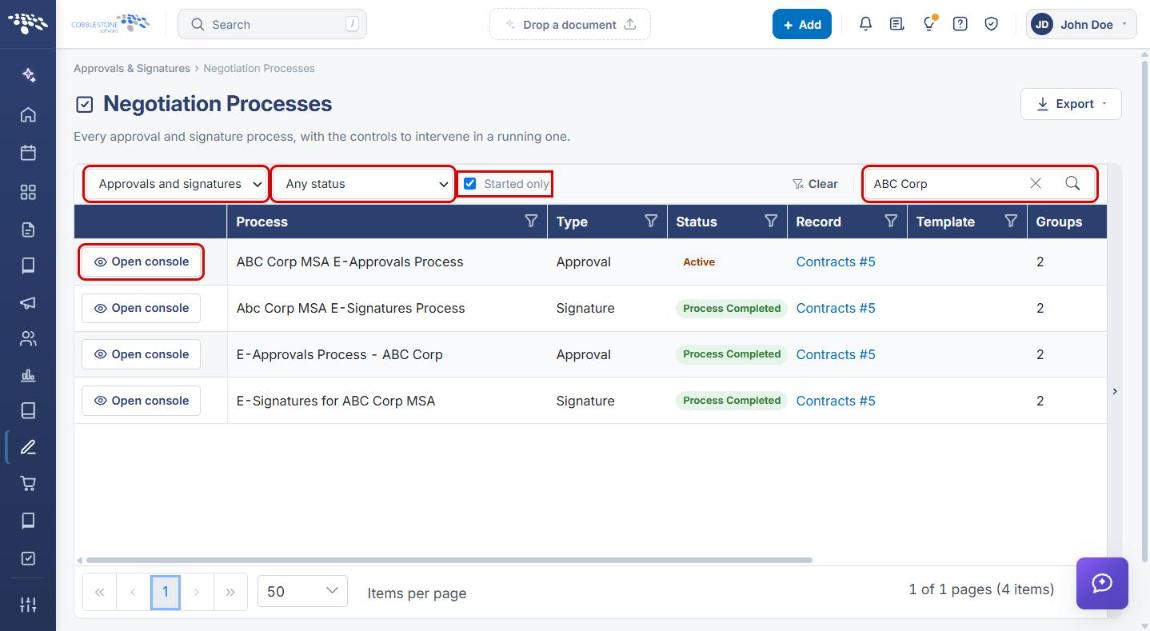1150x631 pixels.
Task: Click + Add button
Action: (x=802, y=24)
